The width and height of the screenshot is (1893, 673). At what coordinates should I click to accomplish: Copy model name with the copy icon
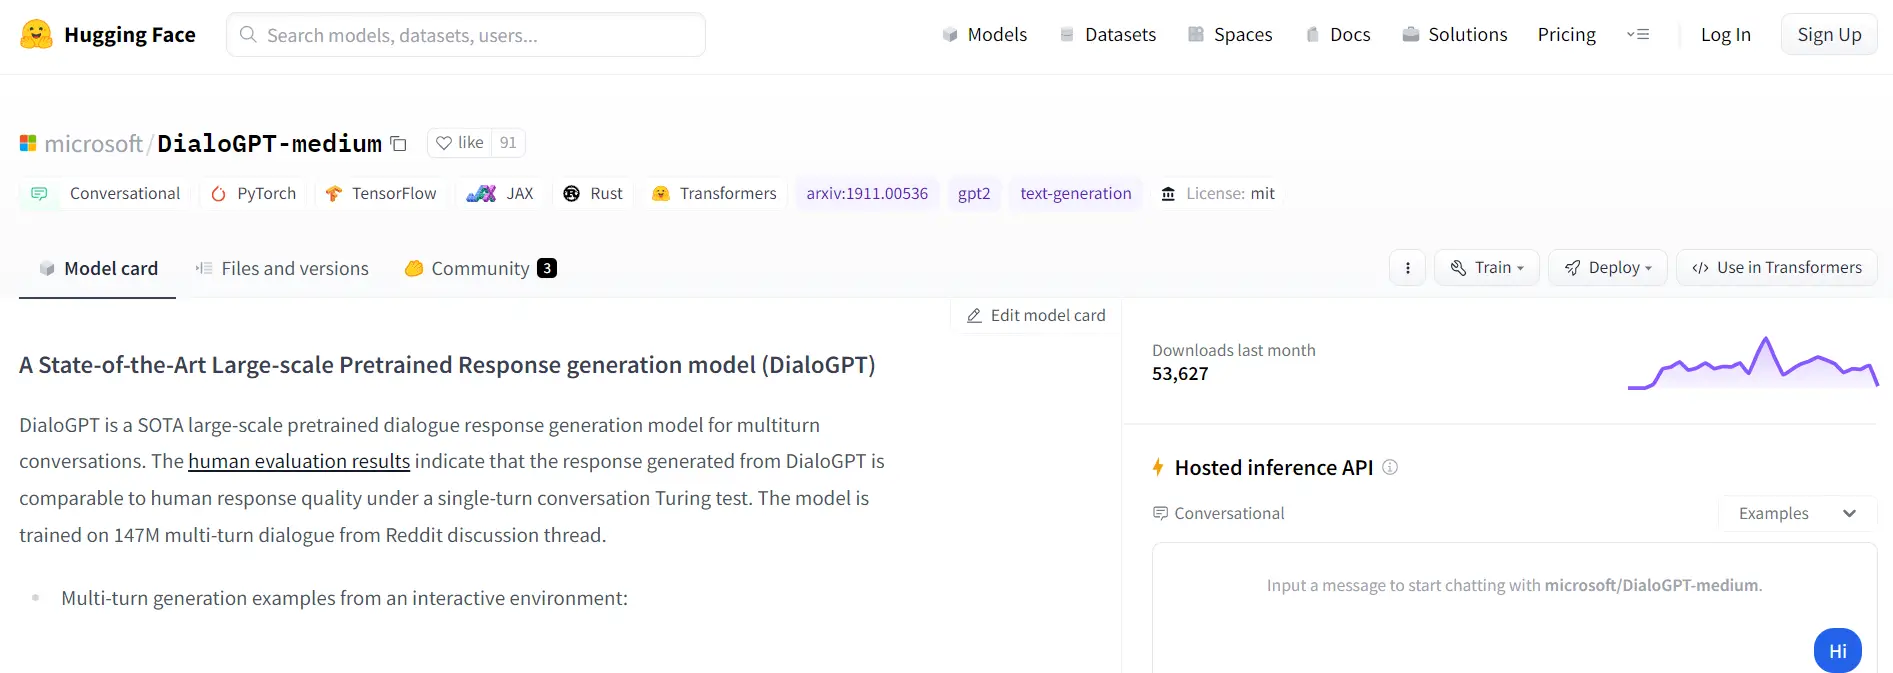(398, 144)
